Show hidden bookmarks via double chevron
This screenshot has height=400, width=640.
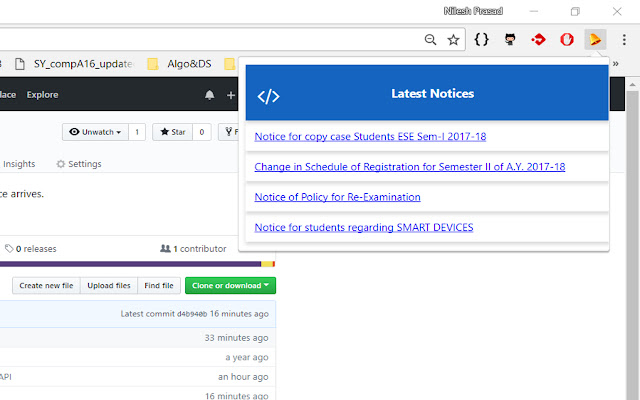(616, 63)
